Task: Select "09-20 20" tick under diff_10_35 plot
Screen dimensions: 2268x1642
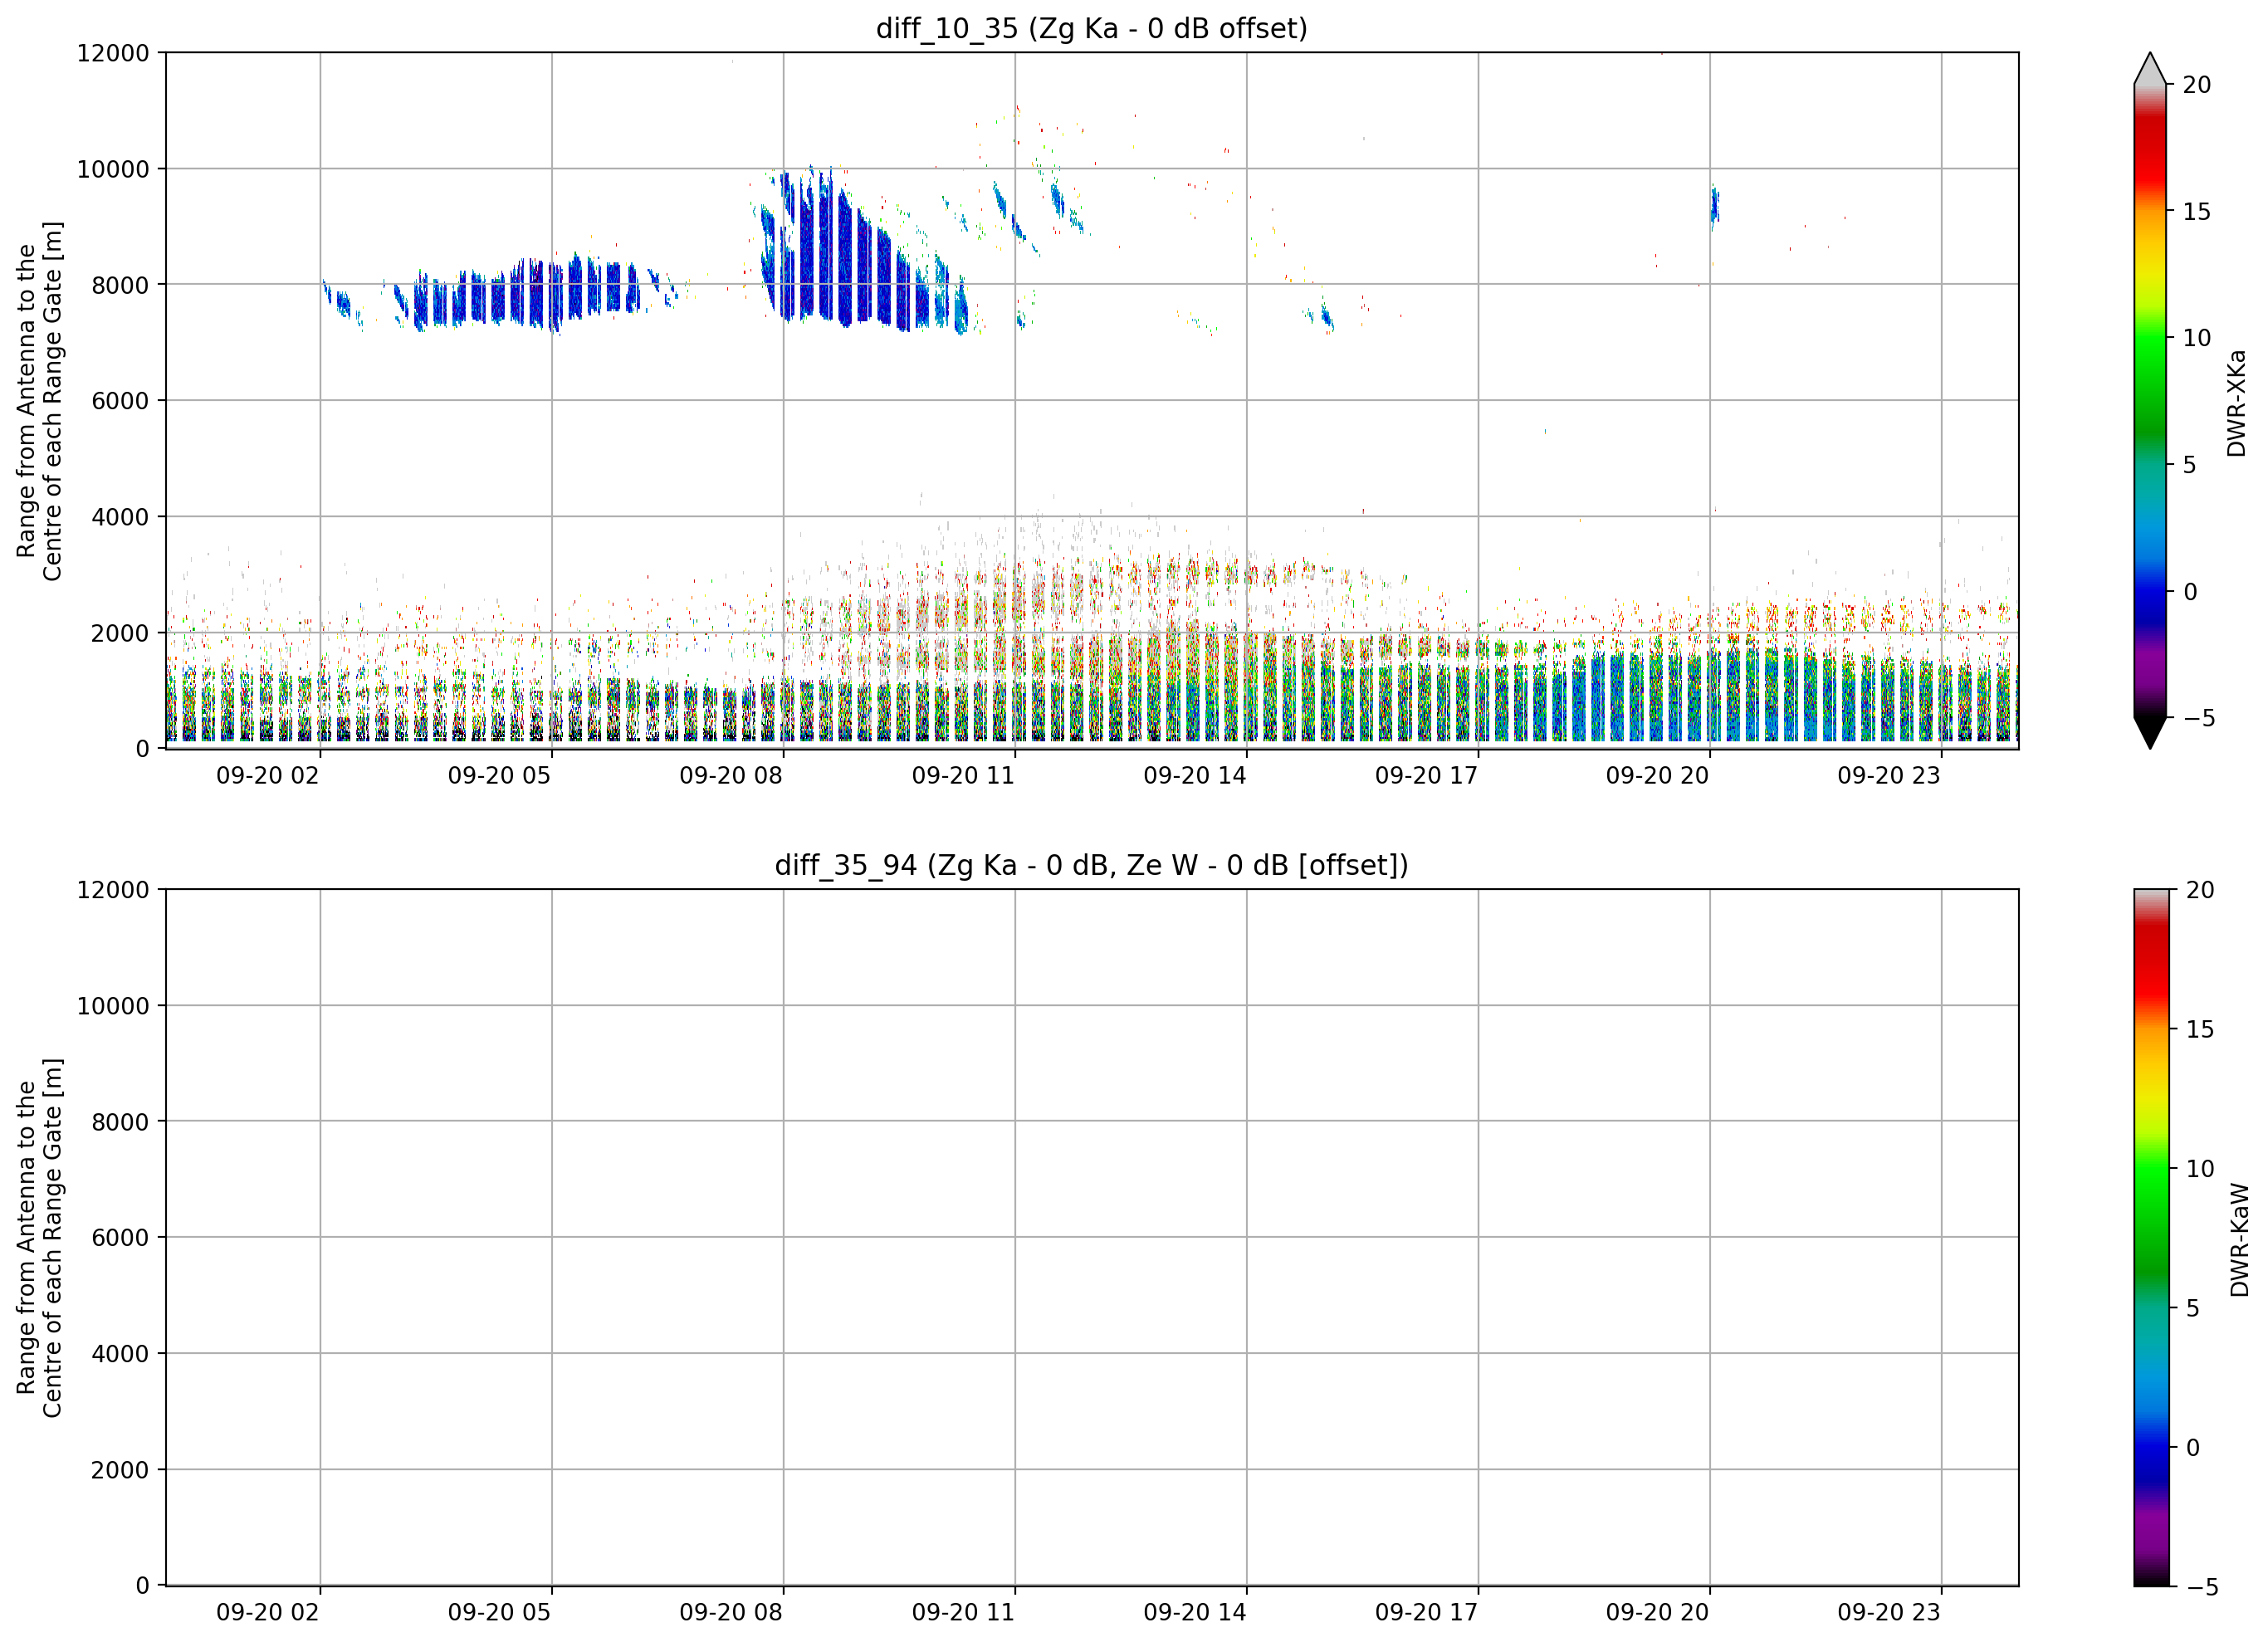Action: click(x=1658, y=776)
